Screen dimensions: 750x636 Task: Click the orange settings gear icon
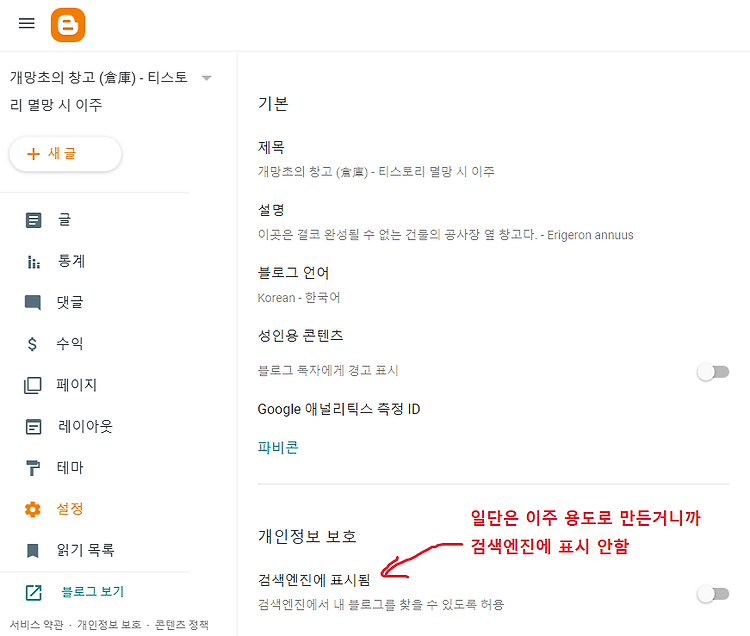coord(33,509)
